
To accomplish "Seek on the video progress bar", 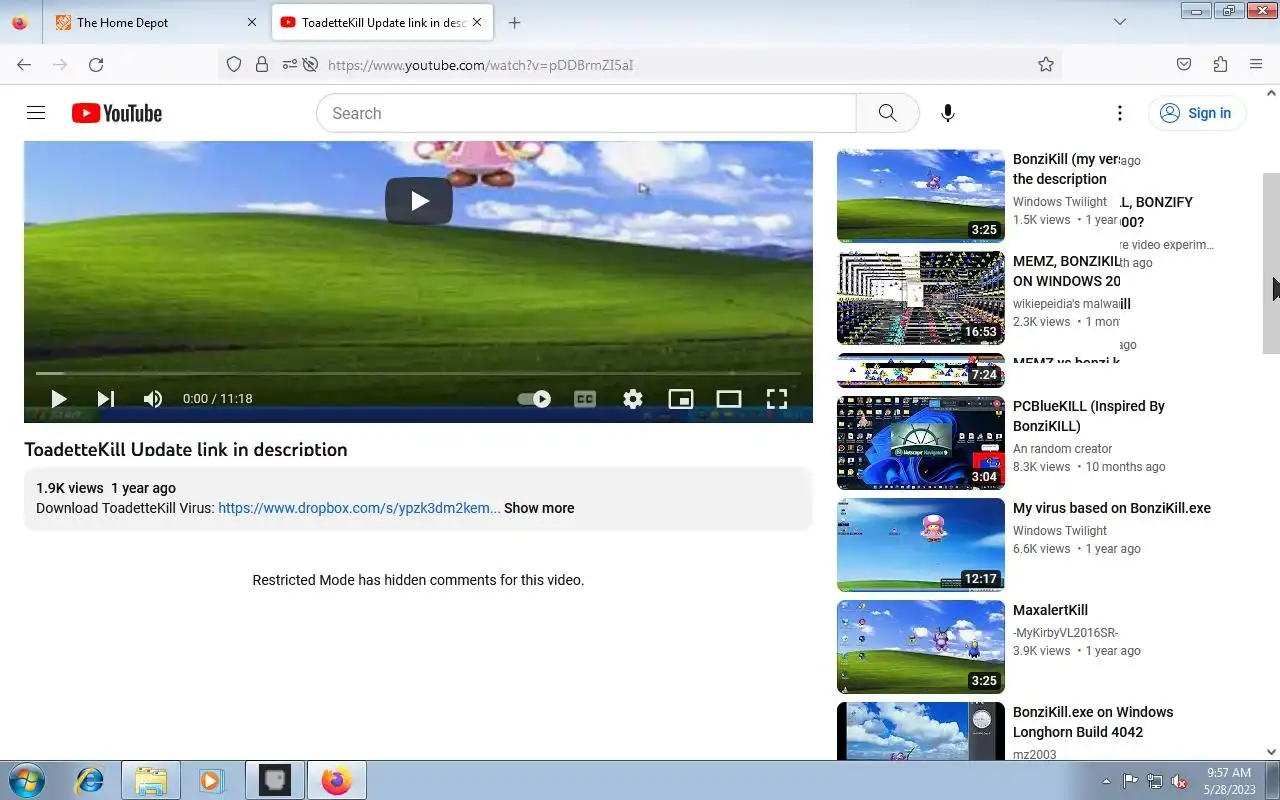I will coord(418,373).
